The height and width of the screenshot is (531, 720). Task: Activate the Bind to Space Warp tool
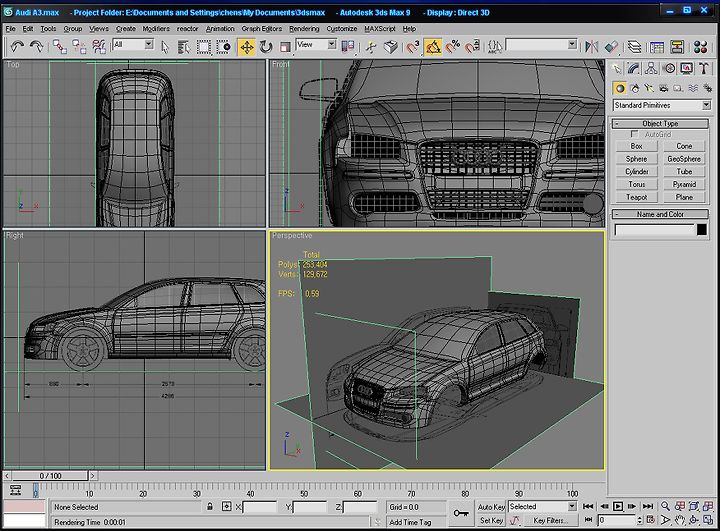click(x=99, y=46)
